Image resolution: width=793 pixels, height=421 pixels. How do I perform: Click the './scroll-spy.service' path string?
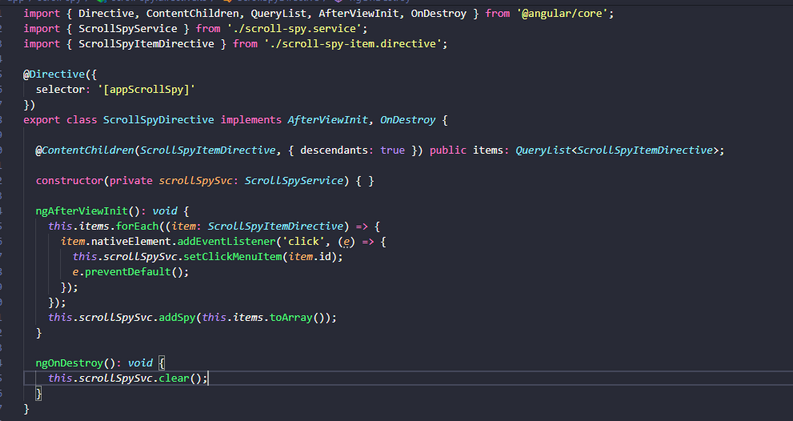click(294, 29)
